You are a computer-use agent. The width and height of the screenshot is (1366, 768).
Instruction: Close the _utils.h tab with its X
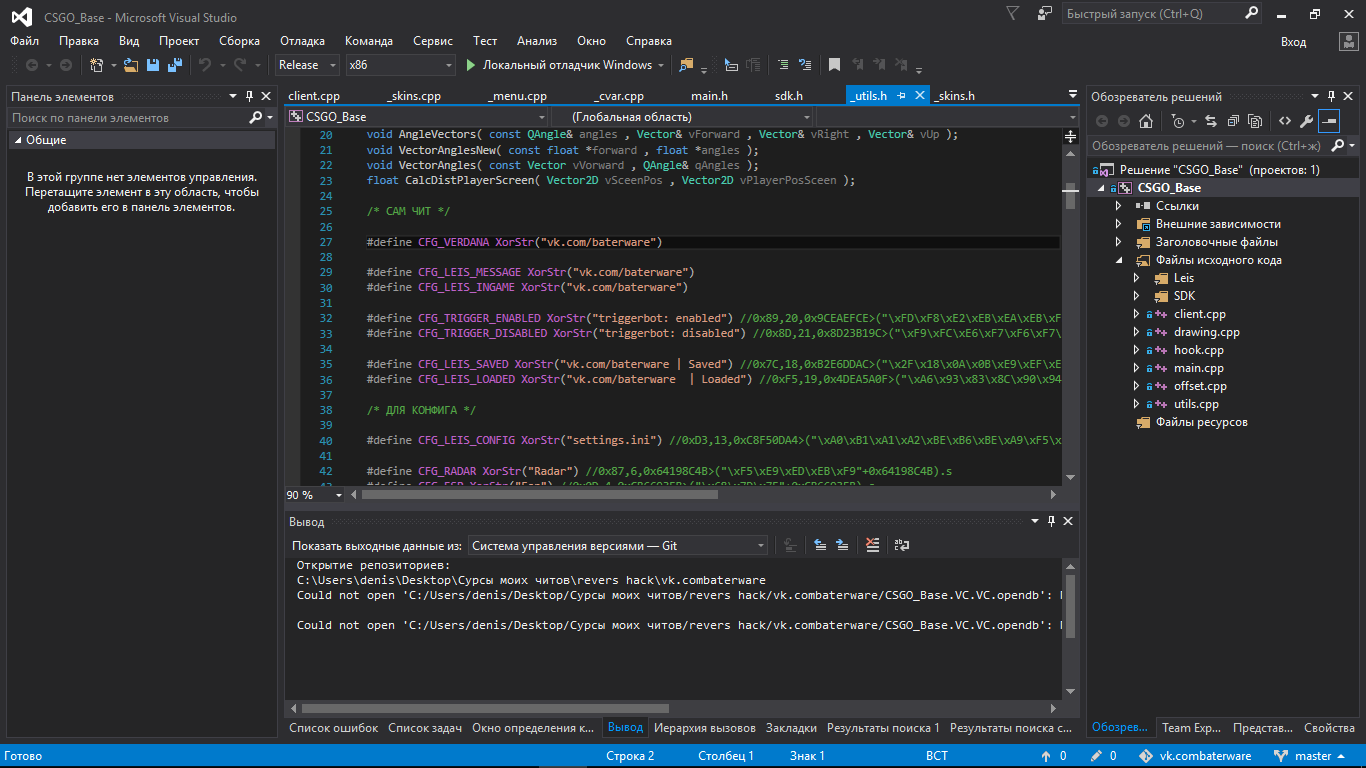coord(920,96)
